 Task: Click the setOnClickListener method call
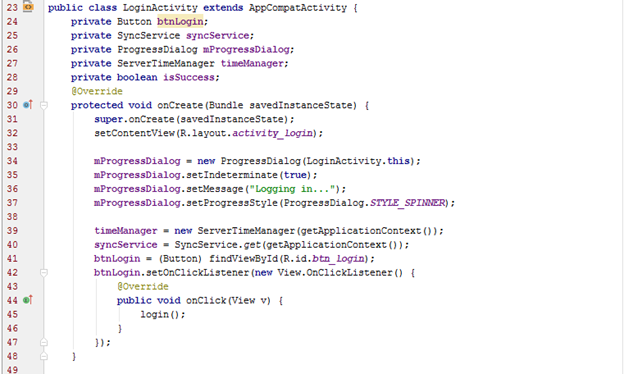(x=197, y=273)
